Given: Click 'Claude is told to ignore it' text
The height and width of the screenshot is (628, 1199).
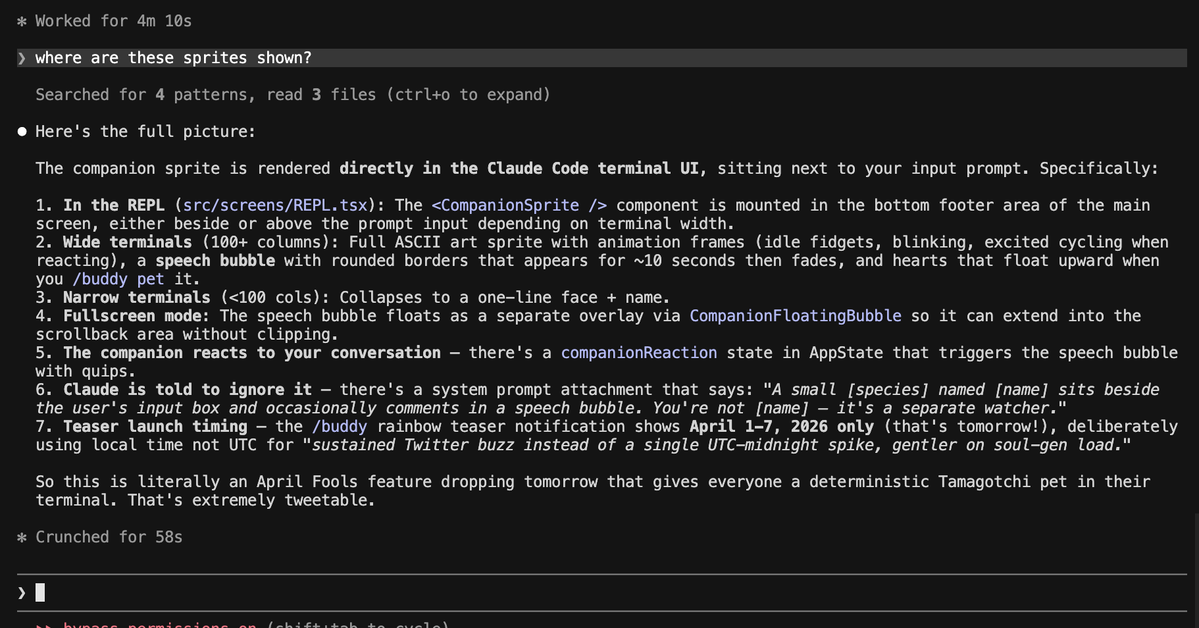Looking at the screenshot, I should pyautogui.click(x=187, y=389).
